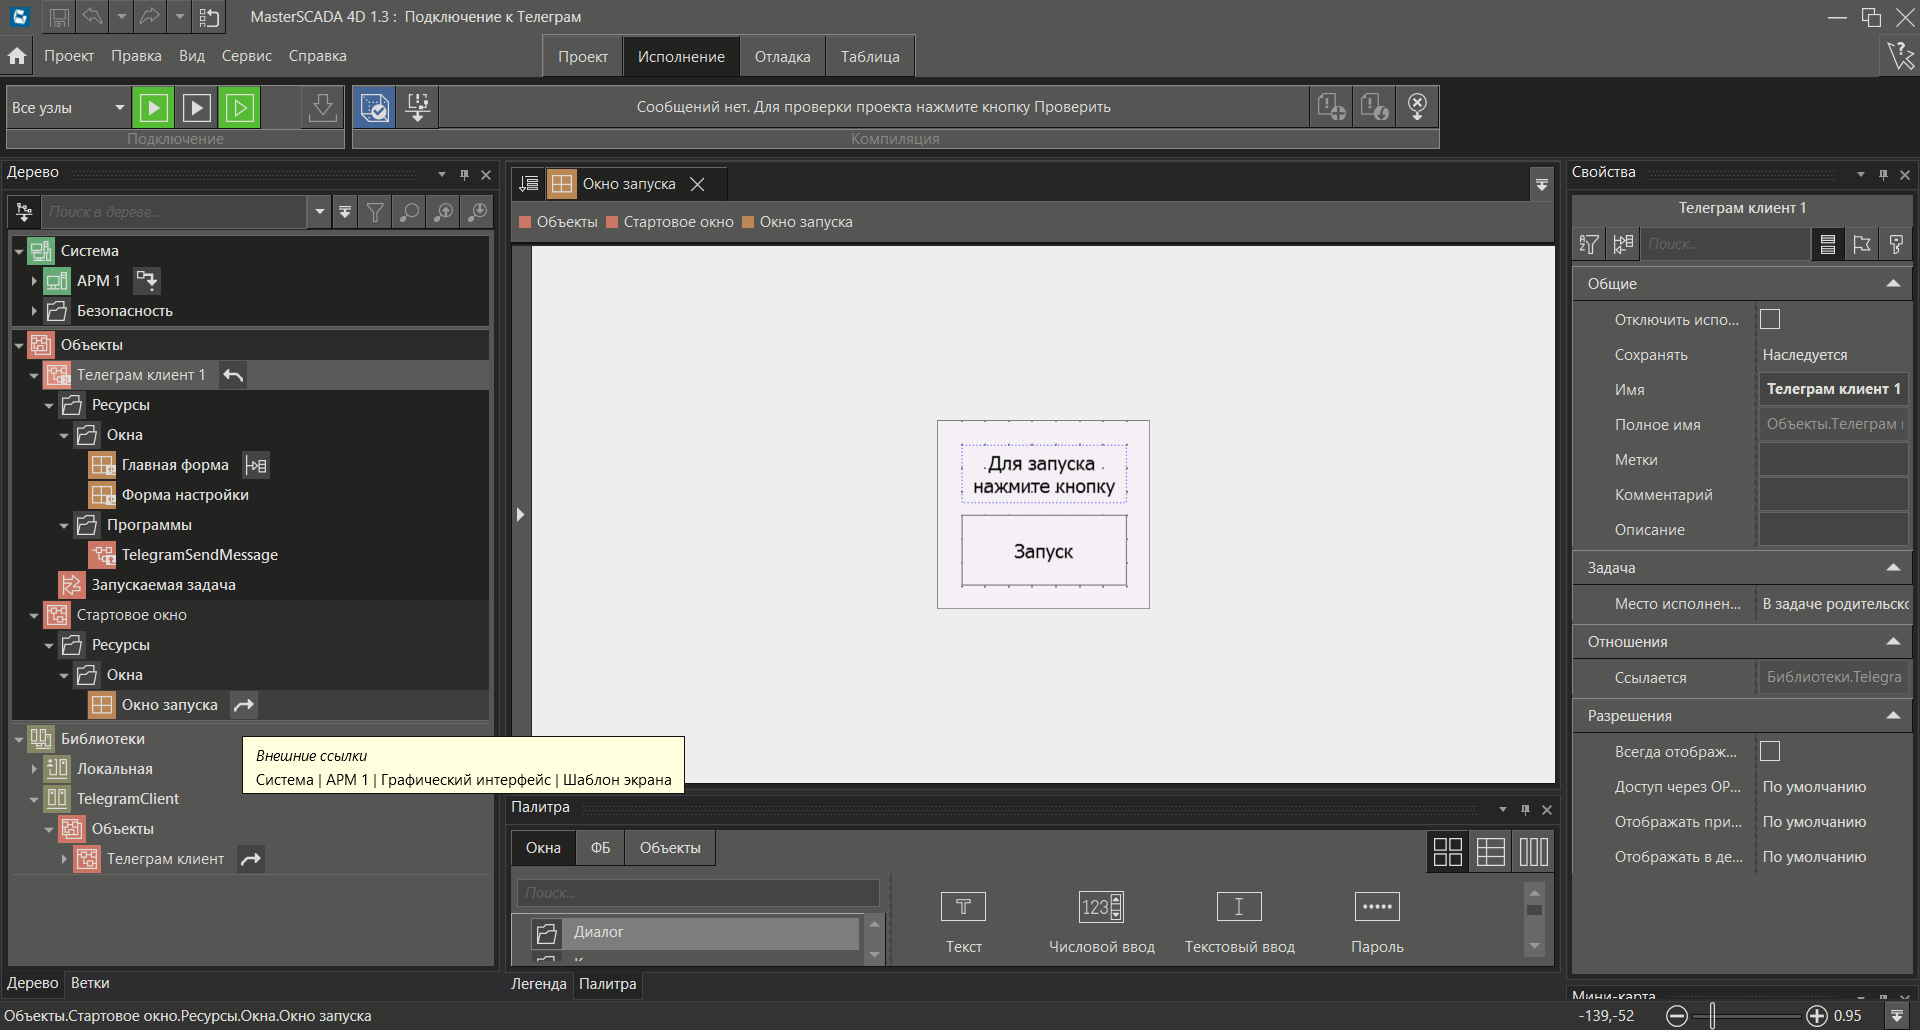This screenshot has width=1920, height=1030.
Task: Click the Text element icon in palette
Action: (x=963, y=907)
